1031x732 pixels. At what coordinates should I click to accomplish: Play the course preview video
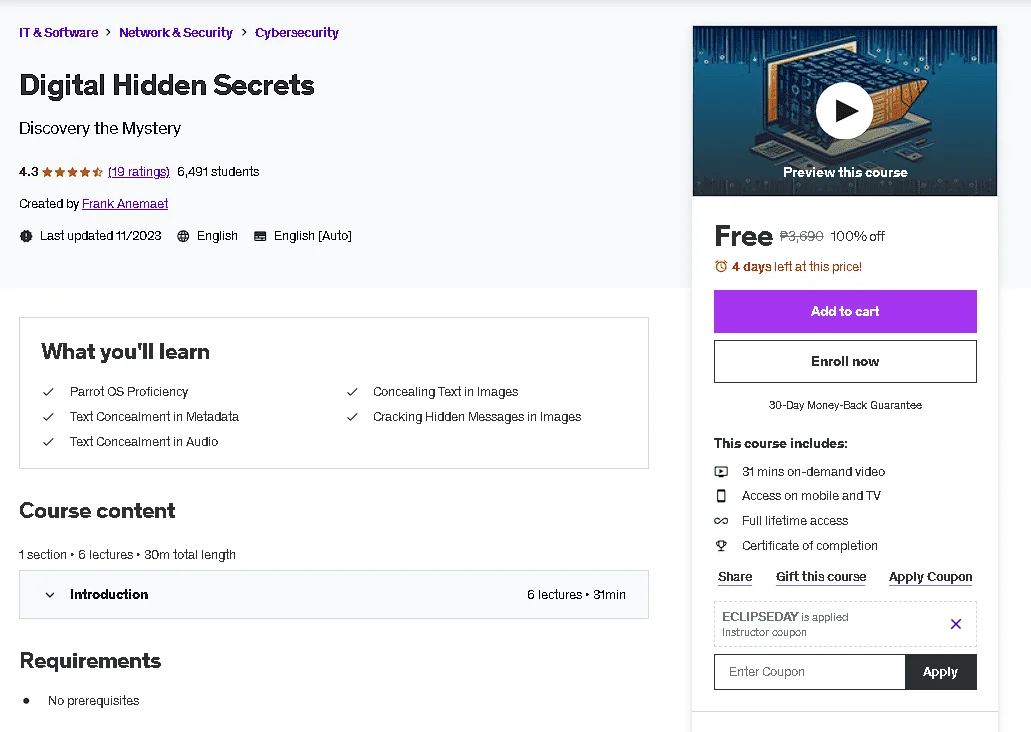(x=844, y=110)
